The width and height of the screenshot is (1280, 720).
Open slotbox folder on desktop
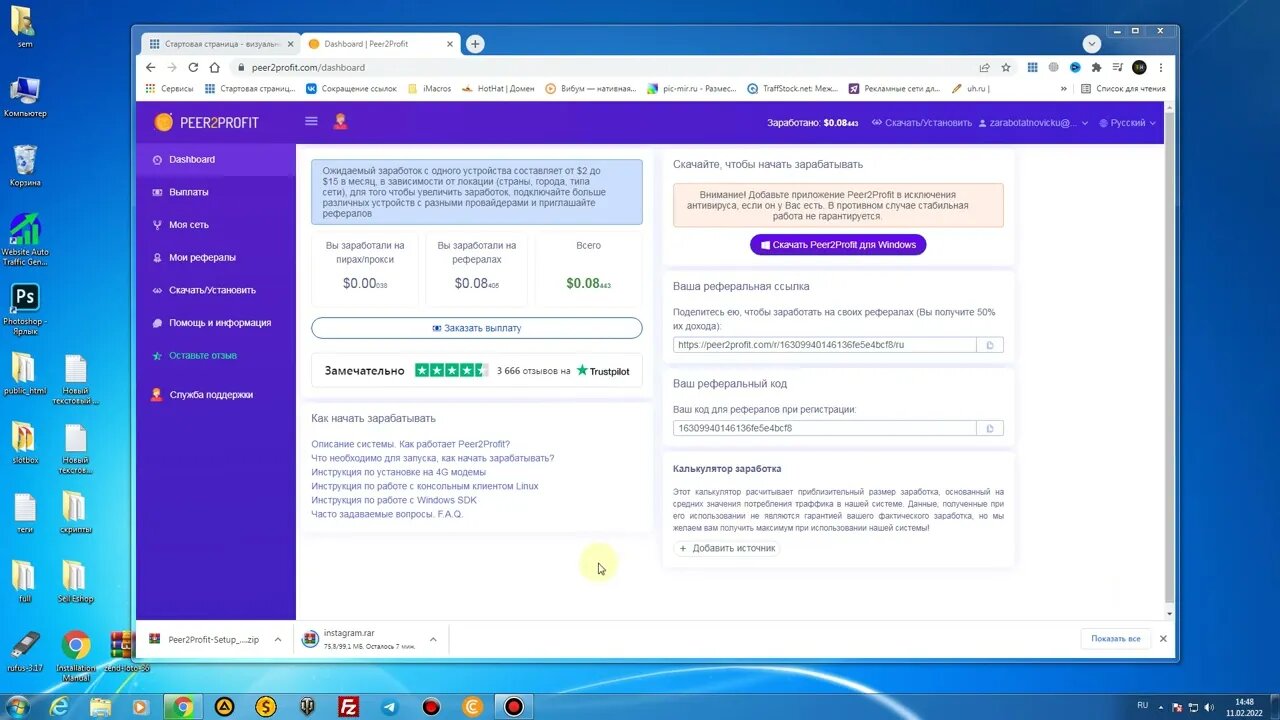[24, 444]
